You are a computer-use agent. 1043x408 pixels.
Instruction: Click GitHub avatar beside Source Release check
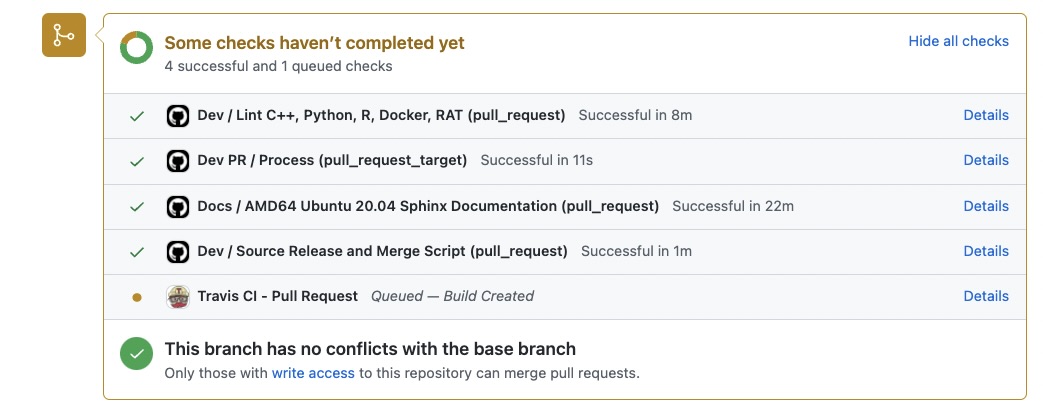(x=177, y=252)
